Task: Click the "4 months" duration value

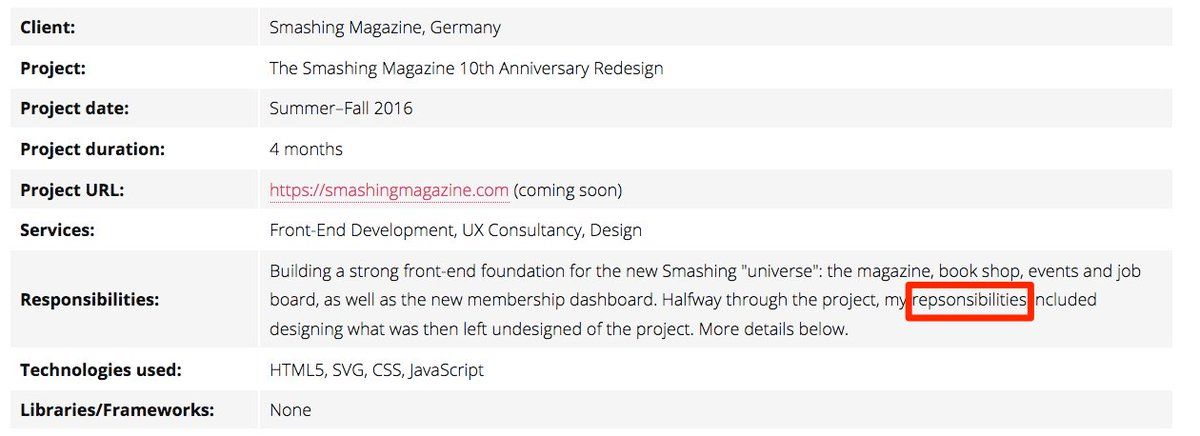Action: point(306,149)
